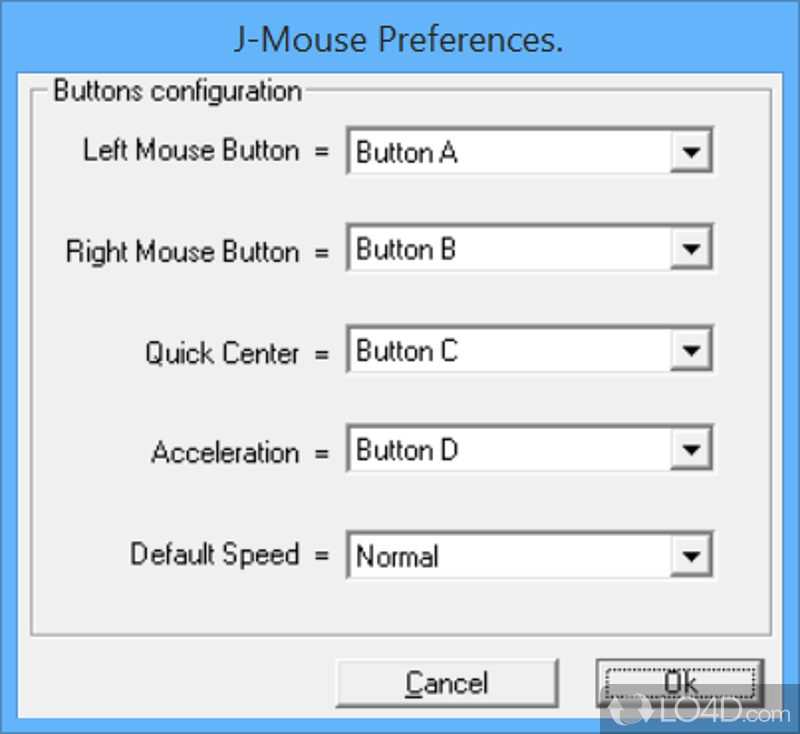Confirm preferences with the Ok button
The height and width of the screenshot is (734, 800).
pos(680,683)
